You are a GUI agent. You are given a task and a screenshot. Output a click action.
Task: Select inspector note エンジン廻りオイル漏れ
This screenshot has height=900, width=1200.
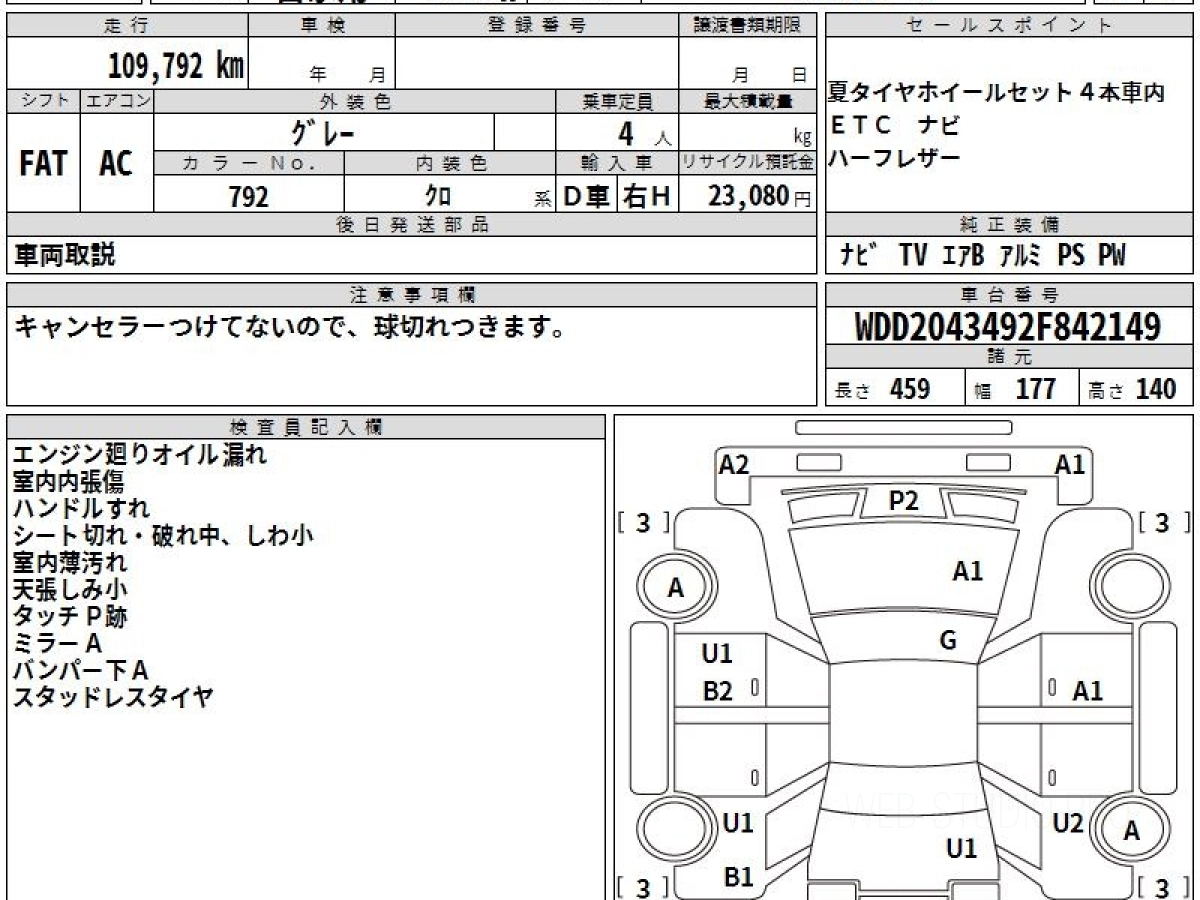tap(140, 455)
